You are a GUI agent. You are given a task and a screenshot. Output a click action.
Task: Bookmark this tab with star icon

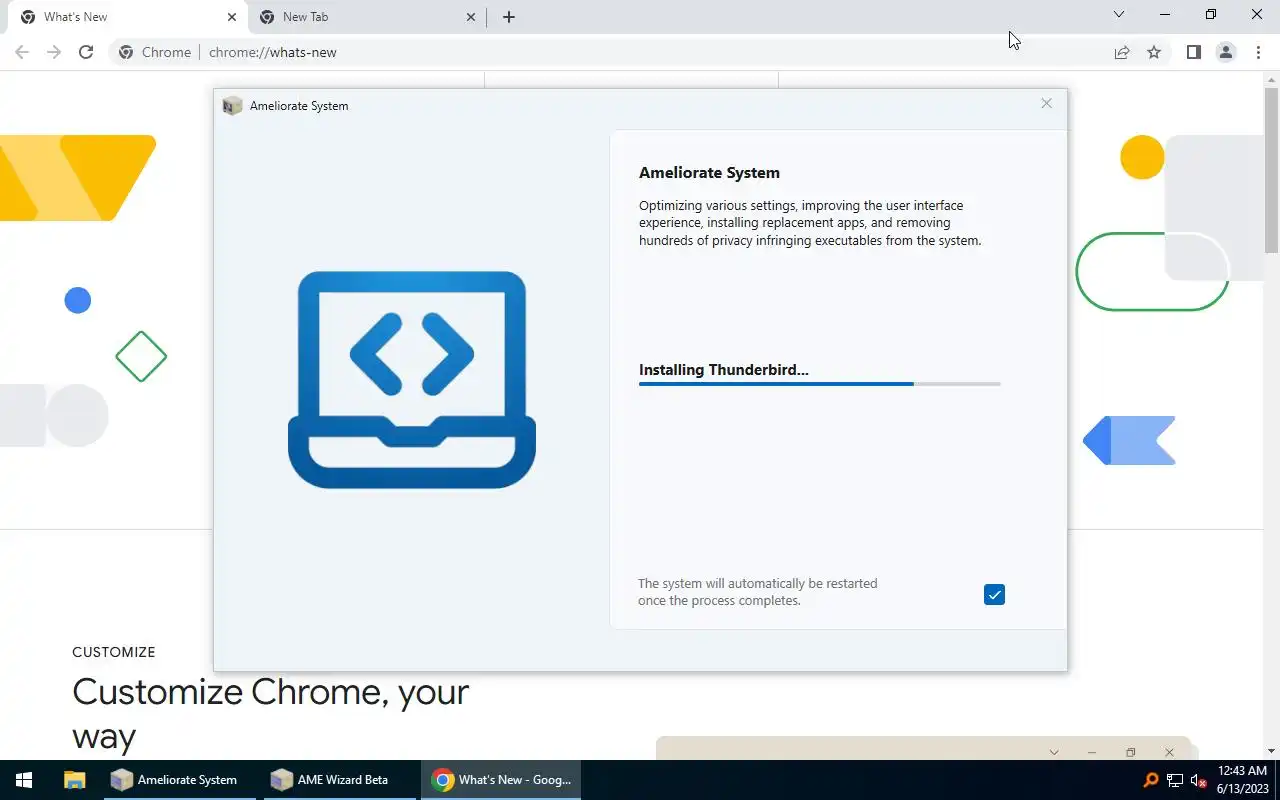pyautogui.click(x=1154, y=52)
